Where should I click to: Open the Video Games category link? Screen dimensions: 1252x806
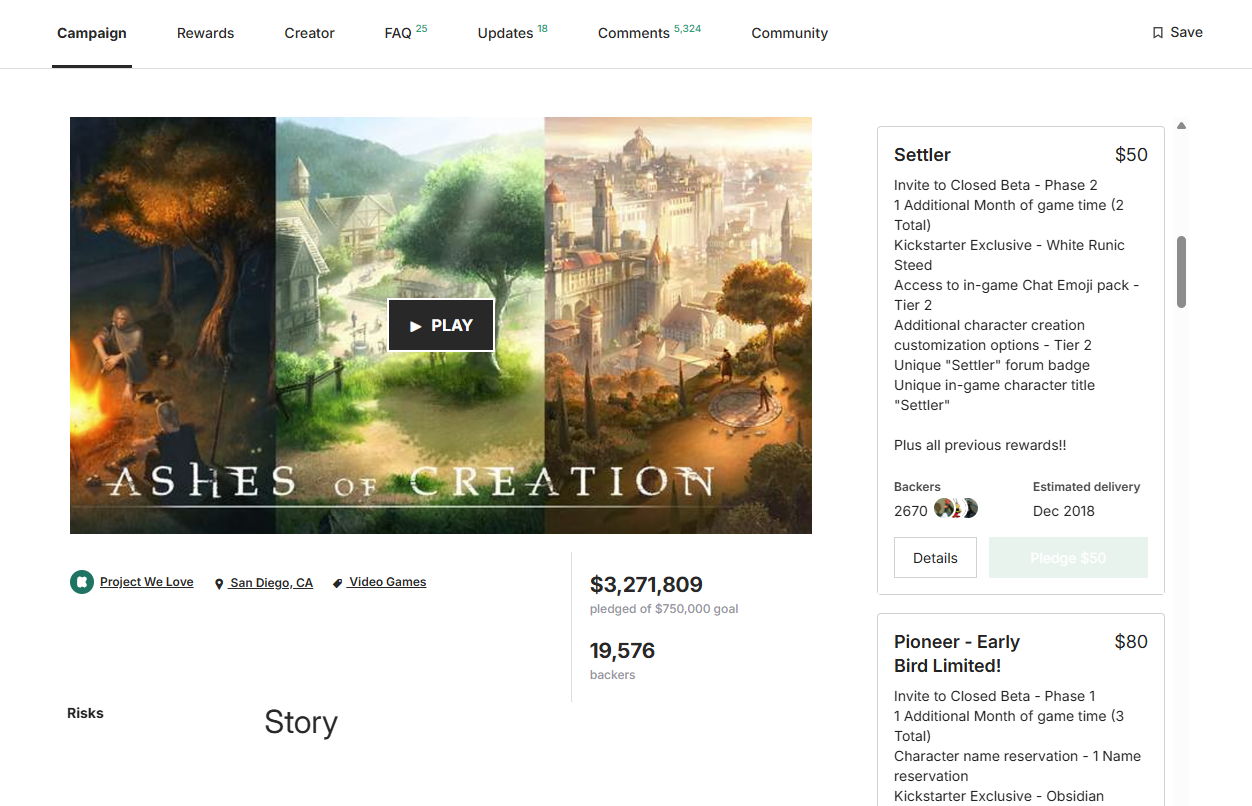(379, 582)
